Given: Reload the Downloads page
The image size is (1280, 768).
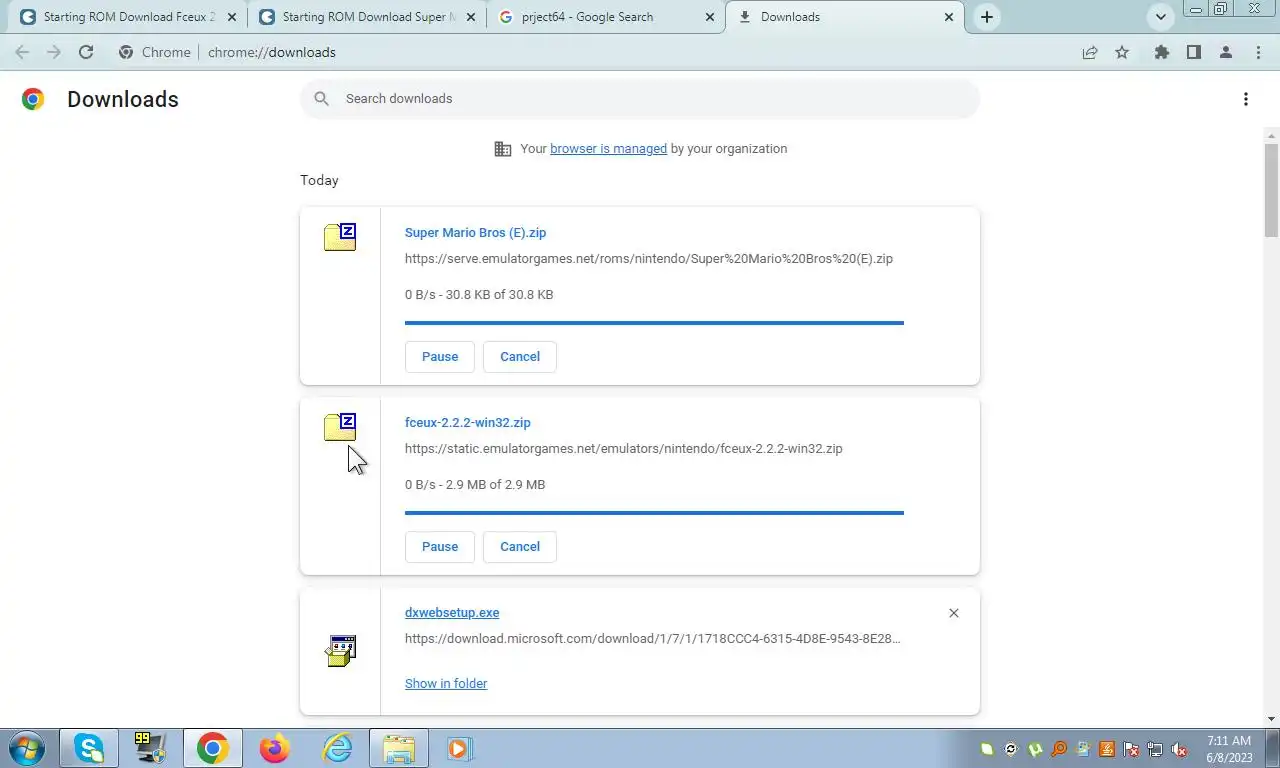Looking at the screenshot, I should [x=86, y=52].
